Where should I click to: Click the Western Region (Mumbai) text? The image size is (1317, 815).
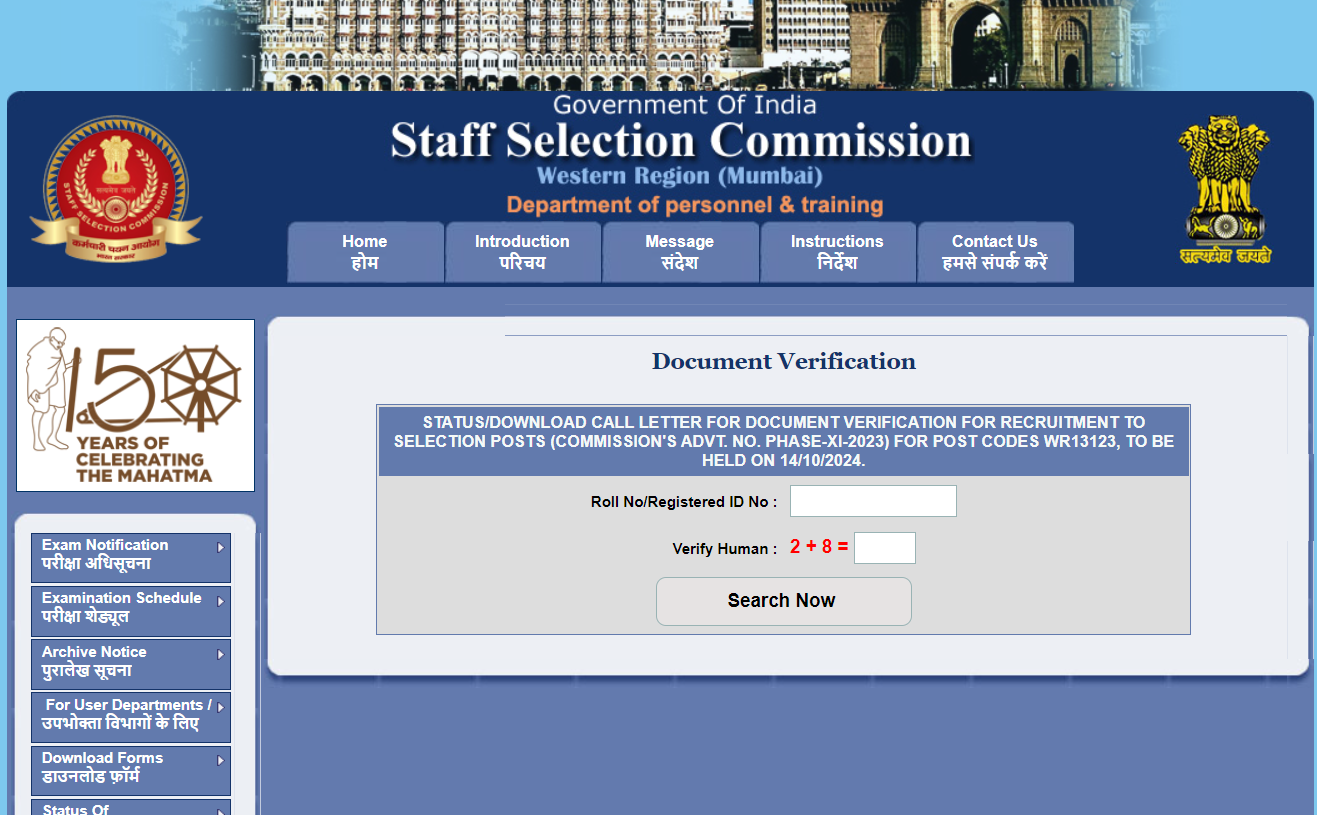point(680,177)
